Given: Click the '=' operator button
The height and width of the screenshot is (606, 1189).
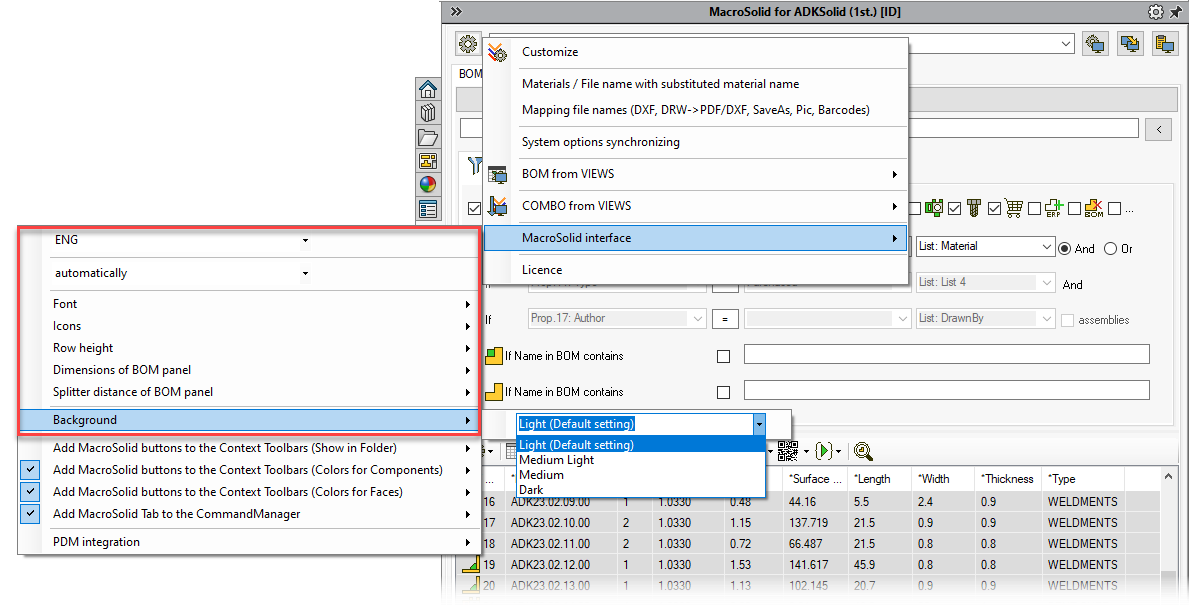Looking at the screenshot, I should 725,319.
